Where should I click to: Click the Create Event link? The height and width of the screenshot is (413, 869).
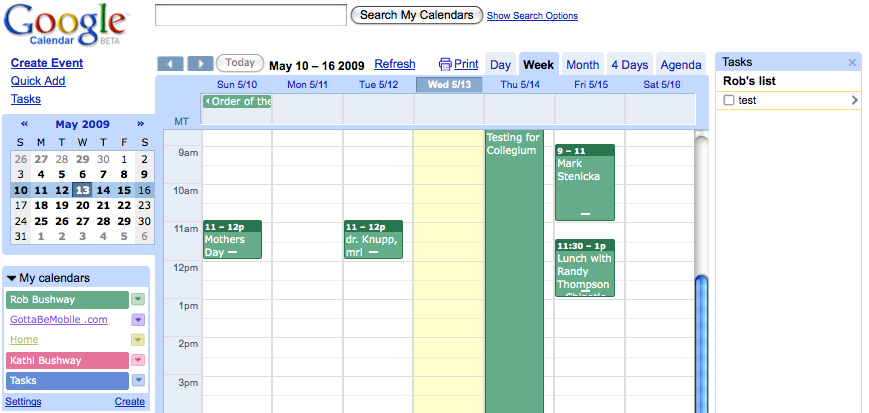pos(47,63)
